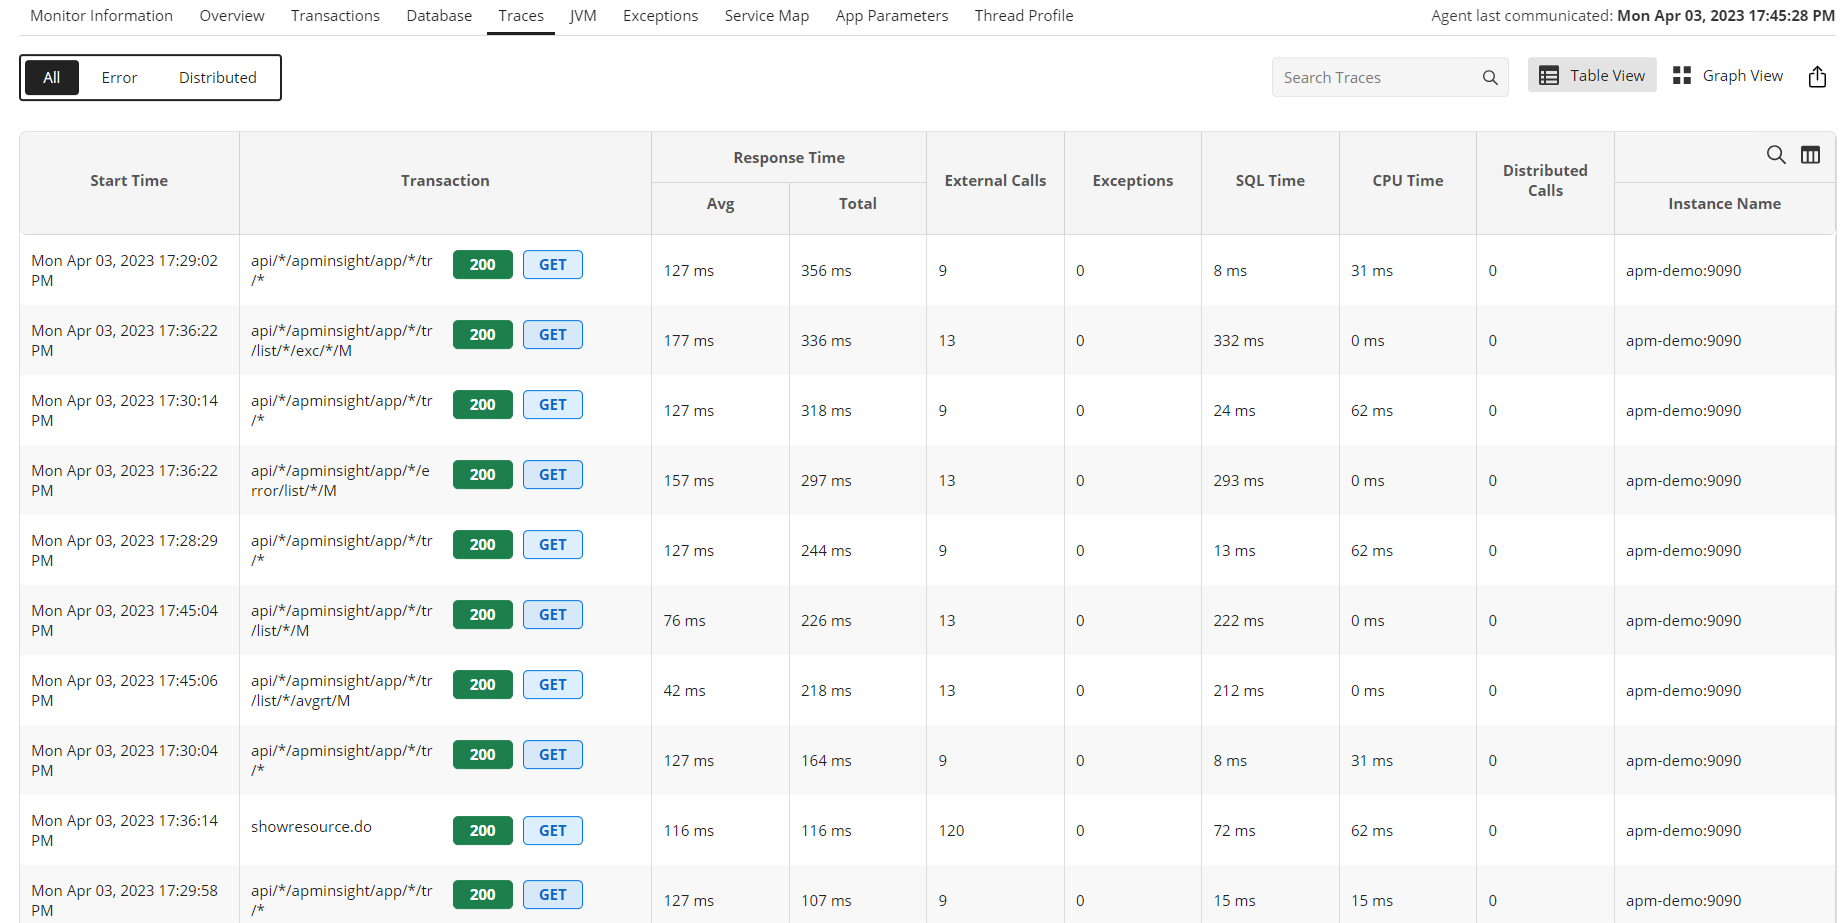Select the All traces filter
Image resolution: width=1841 pixels, height=923 pixels.
click(51, 77)
